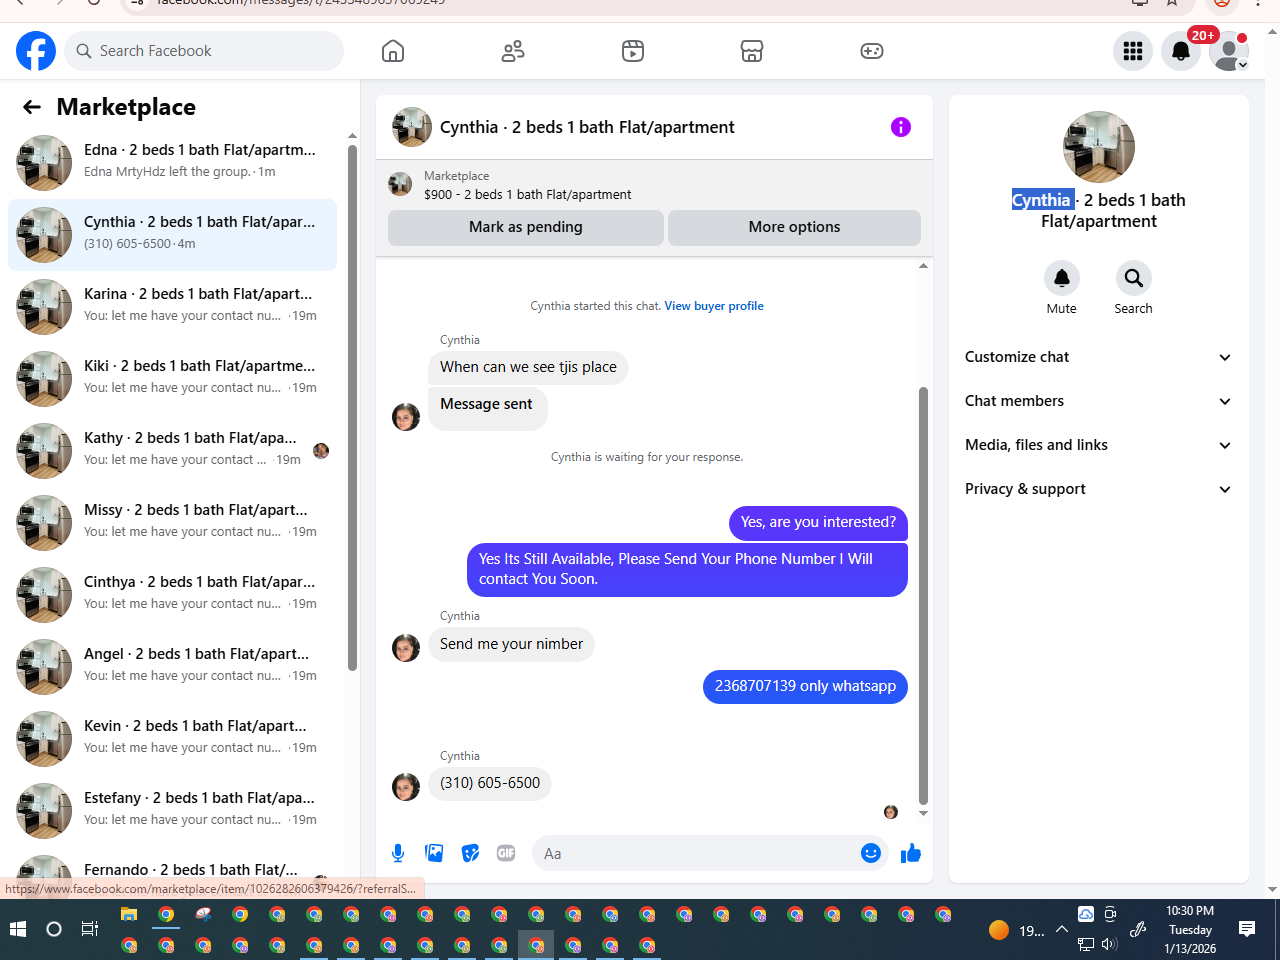Click the "2368707139 only whatsapp" message
Viewport: 1280px width, 960px height.
805,686
